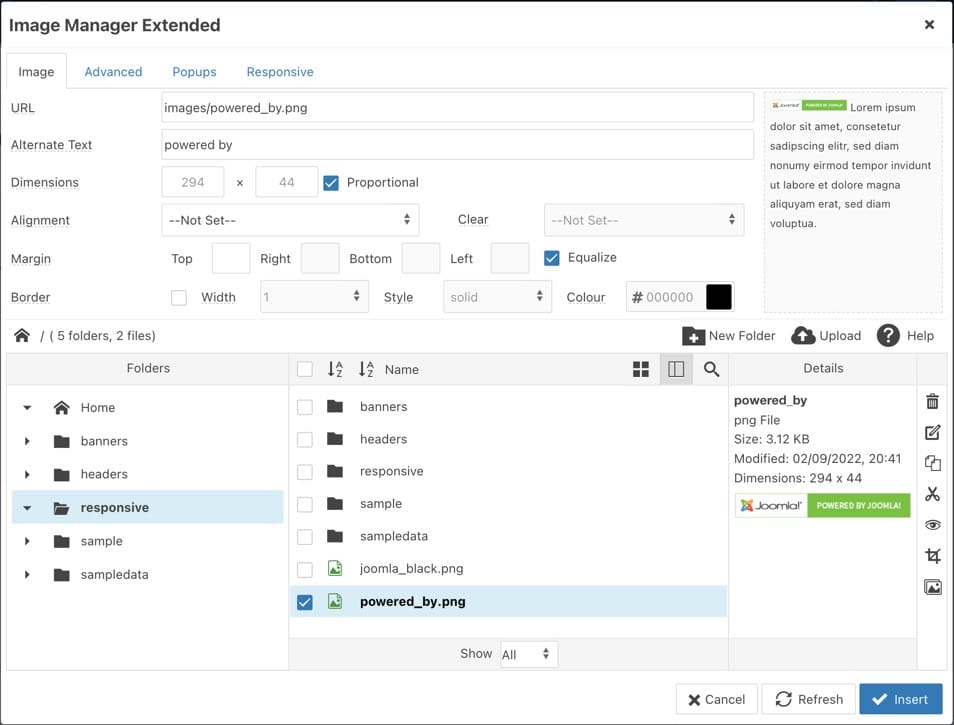Expand the banners folder in tree

point(27,441)
